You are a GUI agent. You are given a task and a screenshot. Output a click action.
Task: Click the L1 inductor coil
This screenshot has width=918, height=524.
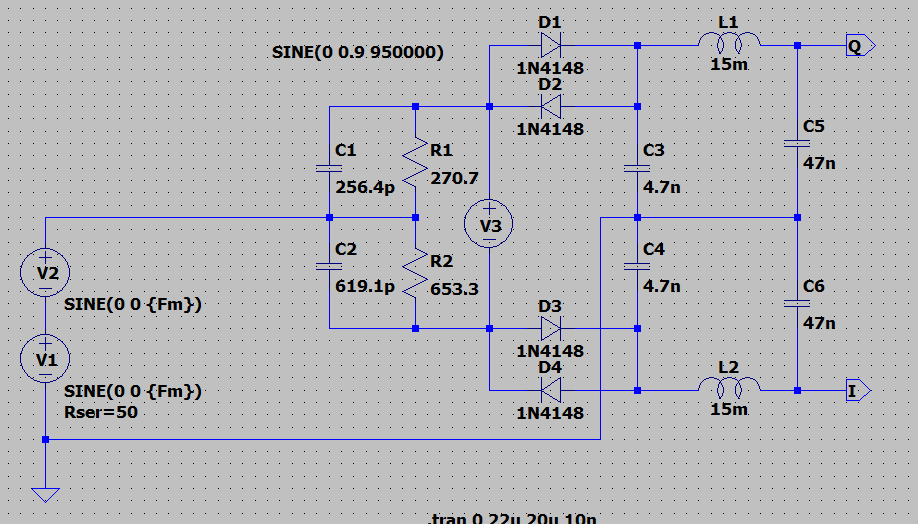(x=729, y=42)
